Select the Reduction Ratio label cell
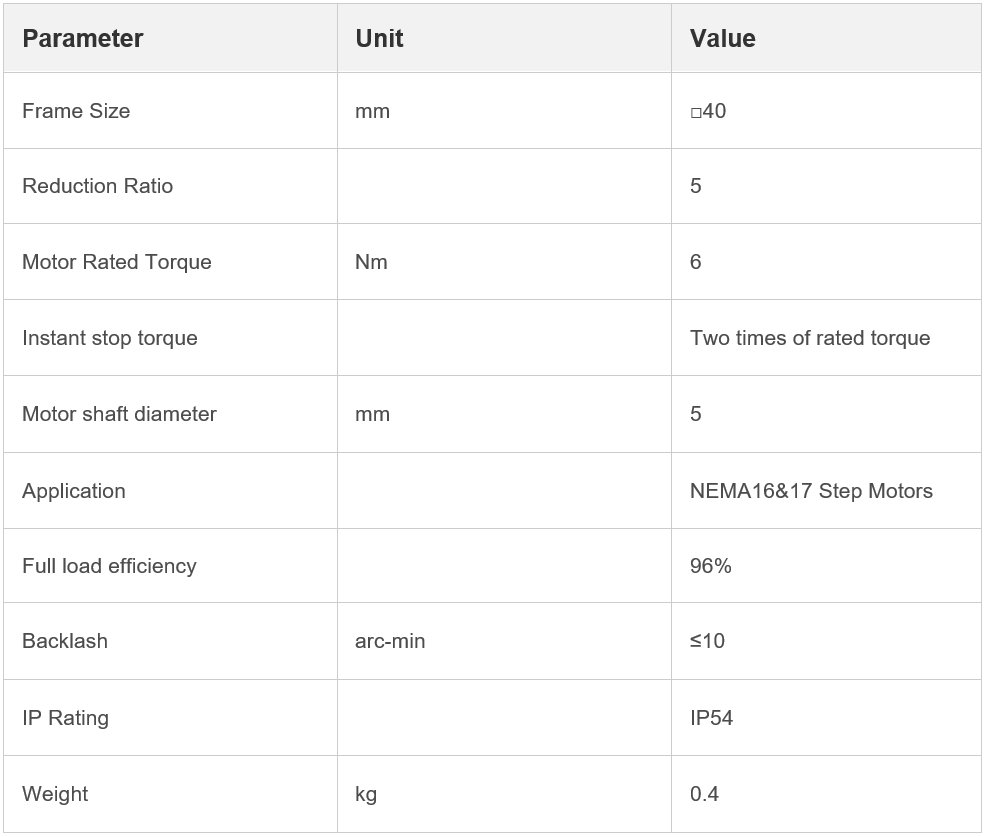Viewport: 985px width, 837px height. tap(97, 186)
